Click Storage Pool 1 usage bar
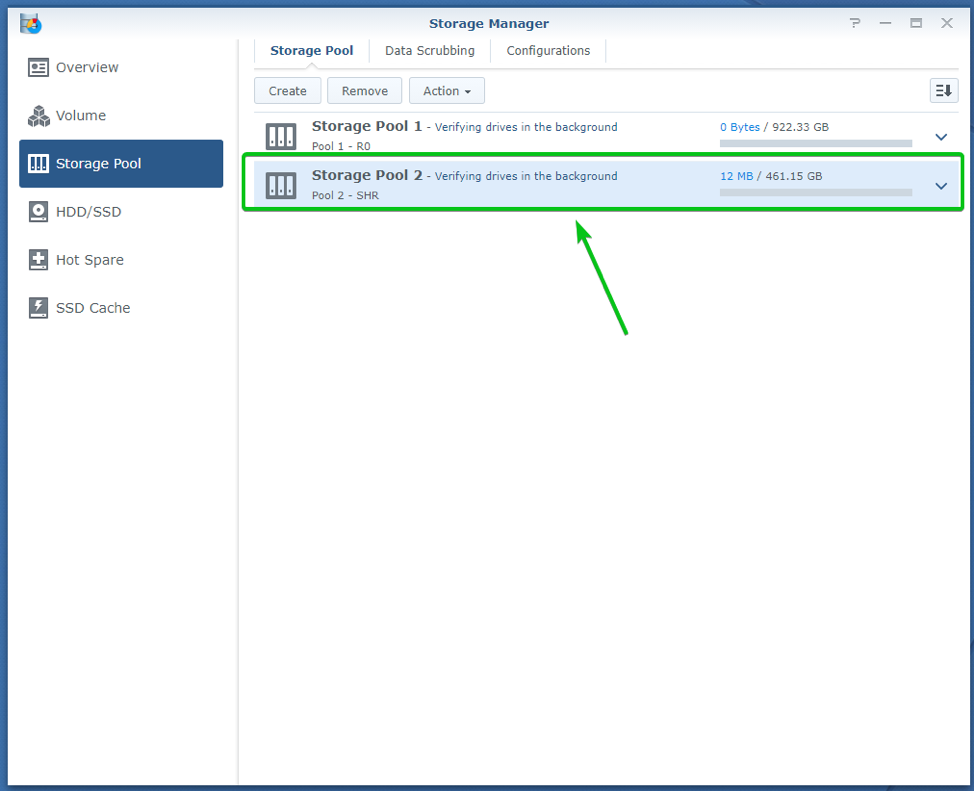Viewport: 974px width, 791px height. click(815, 144)
